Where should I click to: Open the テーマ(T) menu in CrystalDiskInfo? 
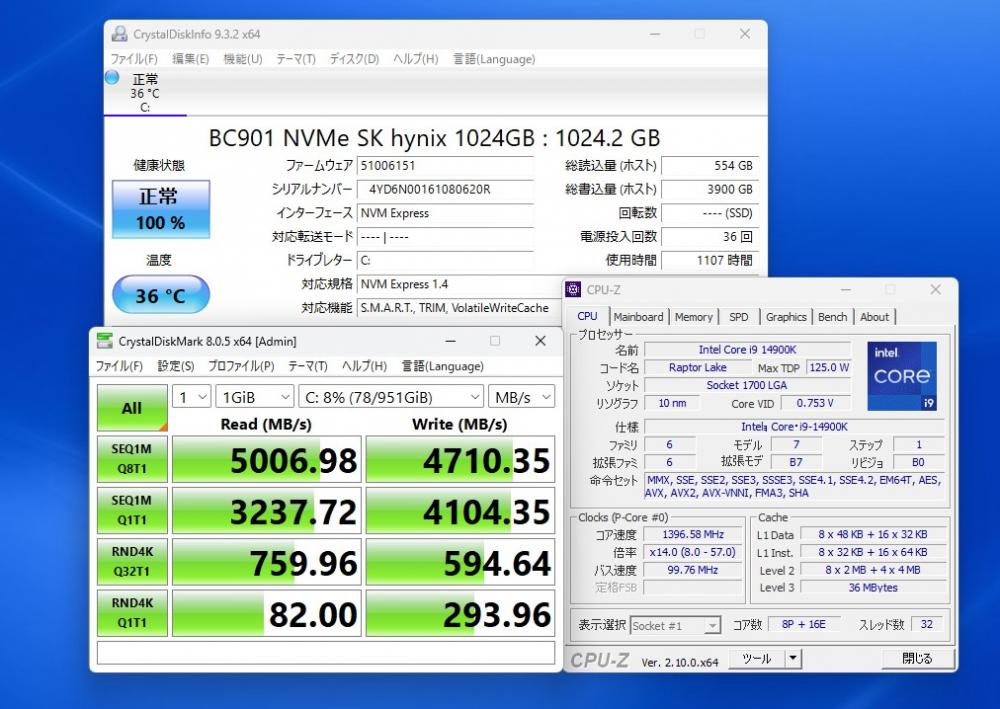click(x=296, y=59)
